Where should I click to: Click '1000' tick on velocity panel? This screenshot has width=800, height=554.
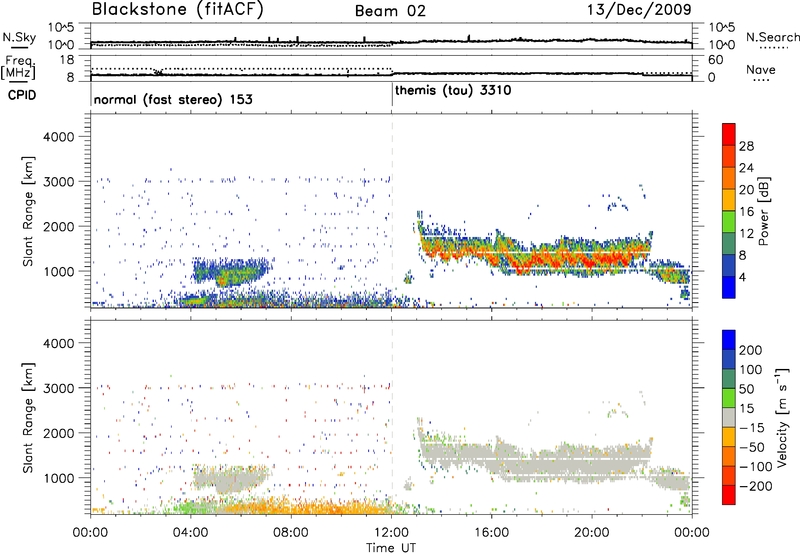[x=58, y=478]
